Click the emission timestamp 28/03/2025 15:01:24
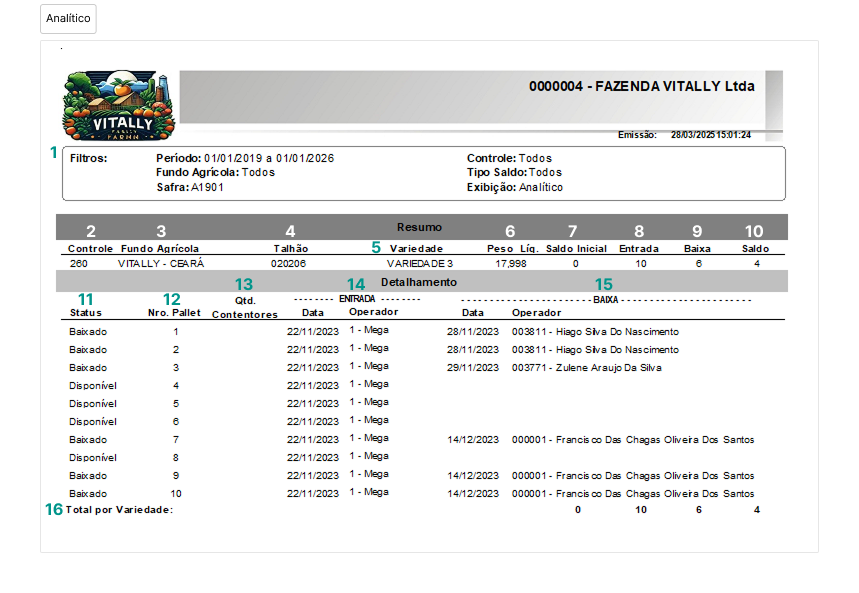Screen dimensions: 859x593 coord(711,135)
